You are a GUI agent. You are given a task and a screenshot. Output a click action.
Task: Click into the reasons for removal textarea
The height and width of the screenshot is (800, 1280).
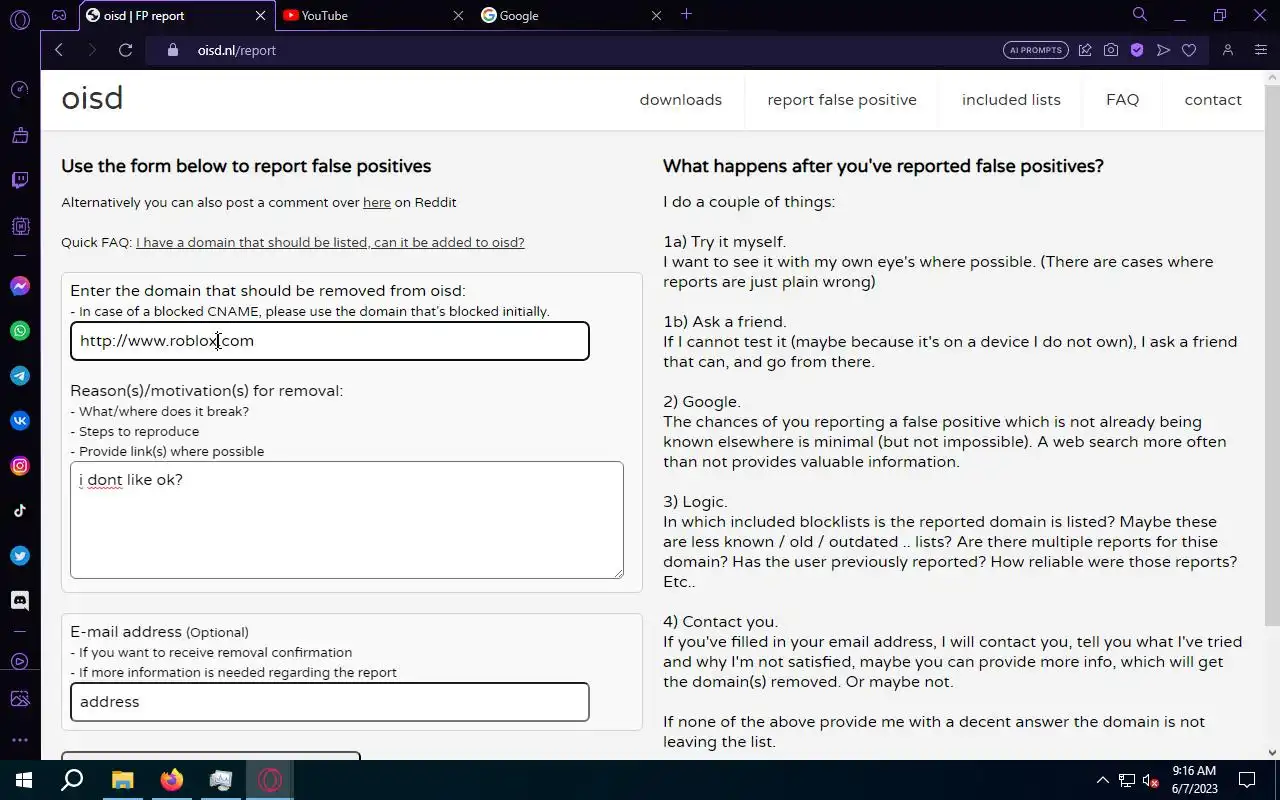347,520
